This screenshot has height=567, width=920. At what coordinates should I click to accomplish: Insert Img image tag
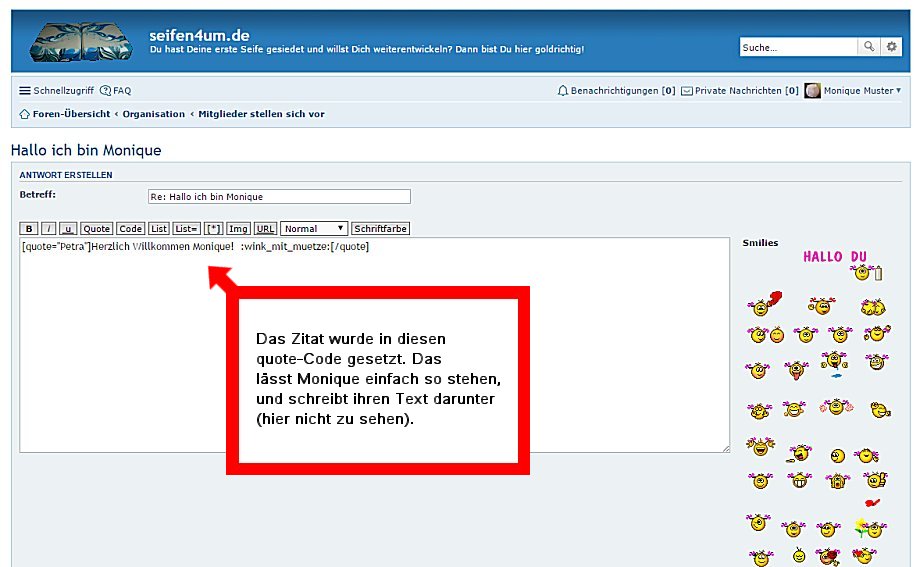pos(238,229)
